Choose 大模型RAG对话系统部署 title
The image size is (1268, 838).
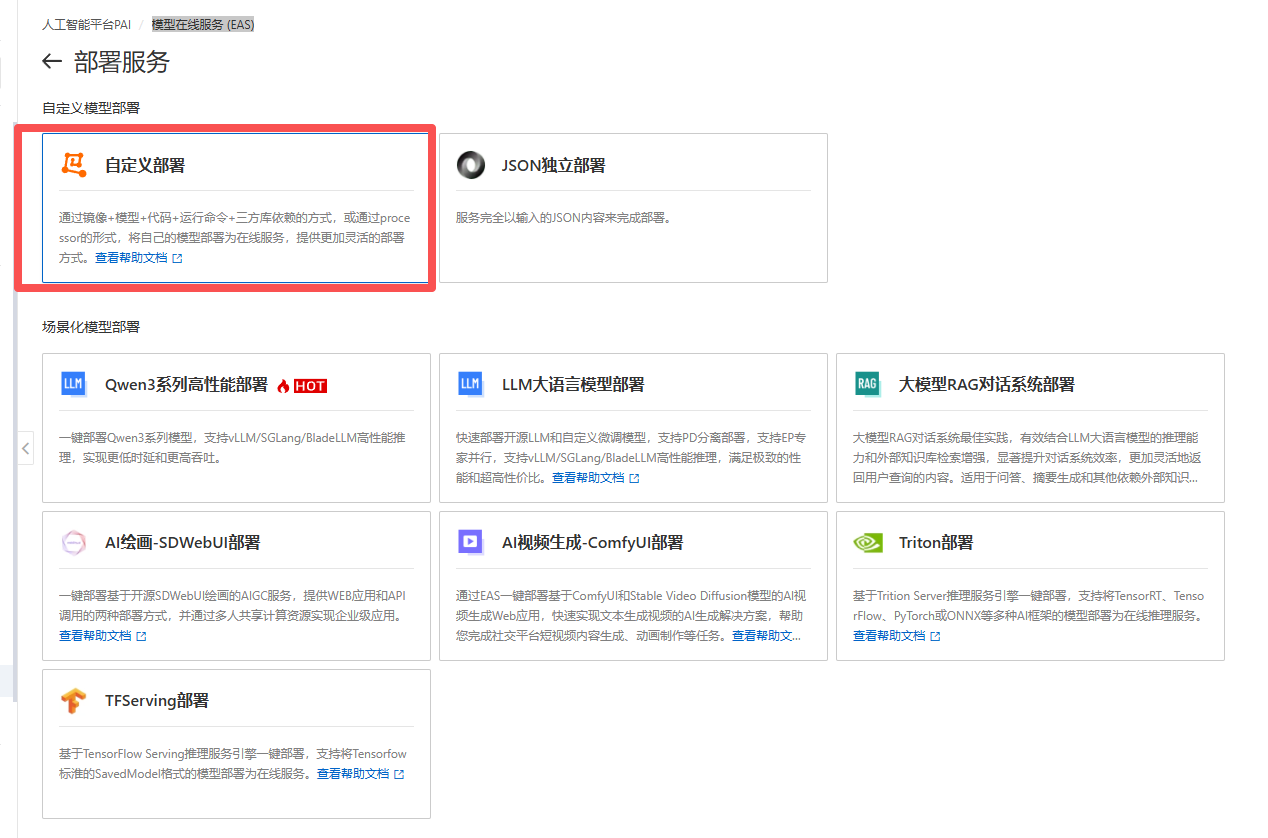[986, 385]
